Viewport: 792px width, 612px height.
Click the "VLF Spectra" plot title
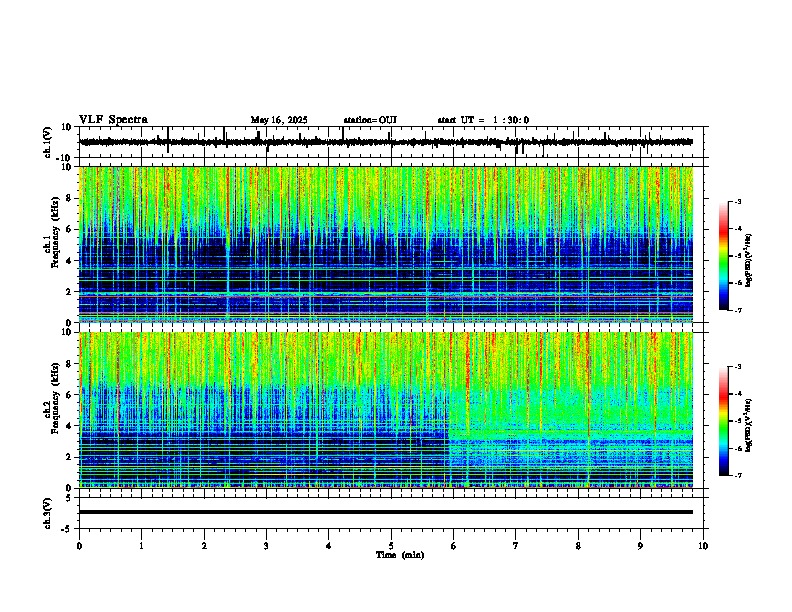click(x=113, y=120)
